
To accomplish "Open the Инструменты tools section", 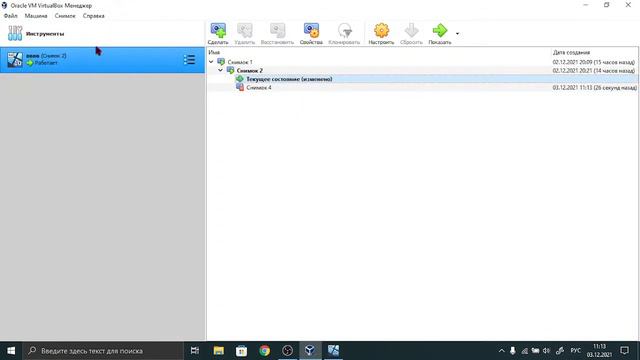I will [102, 33].
